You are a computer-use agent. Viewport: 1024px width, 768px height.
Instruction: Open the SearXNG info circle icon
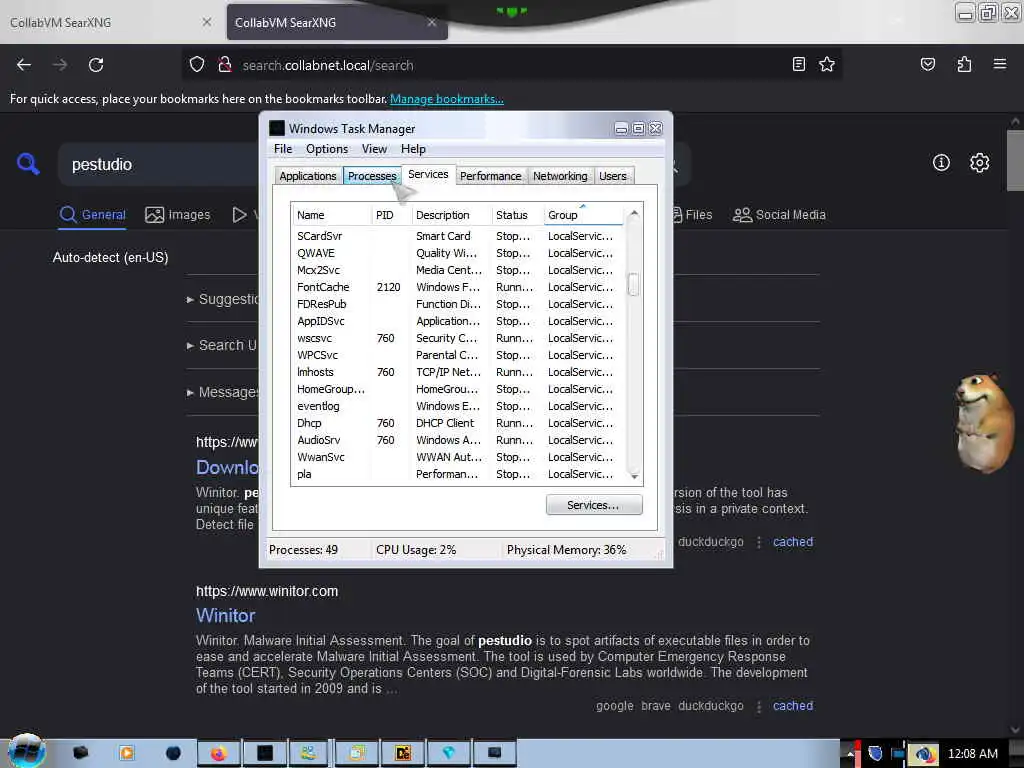941,163
